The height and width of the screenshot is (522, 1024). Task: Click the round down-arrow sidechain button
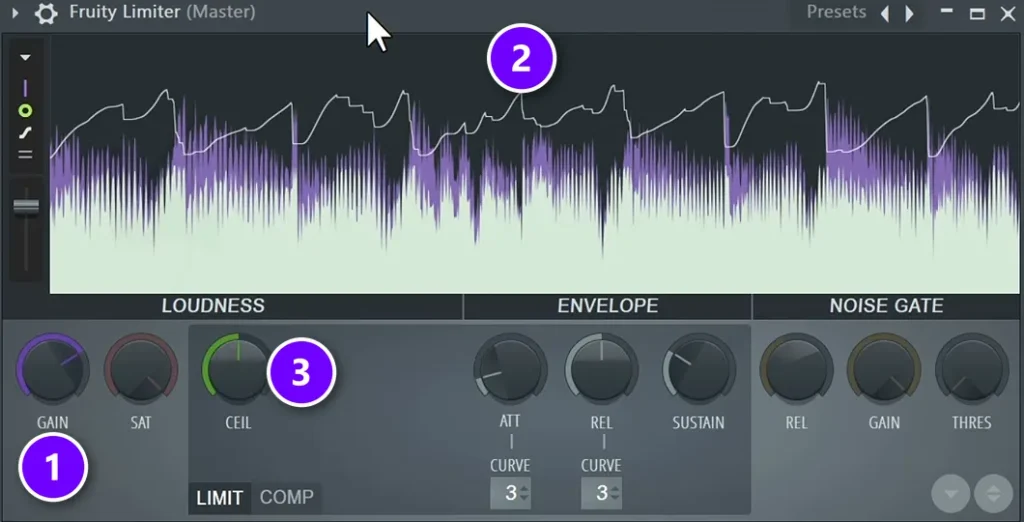pyautogui.click(x=951, y=493)
